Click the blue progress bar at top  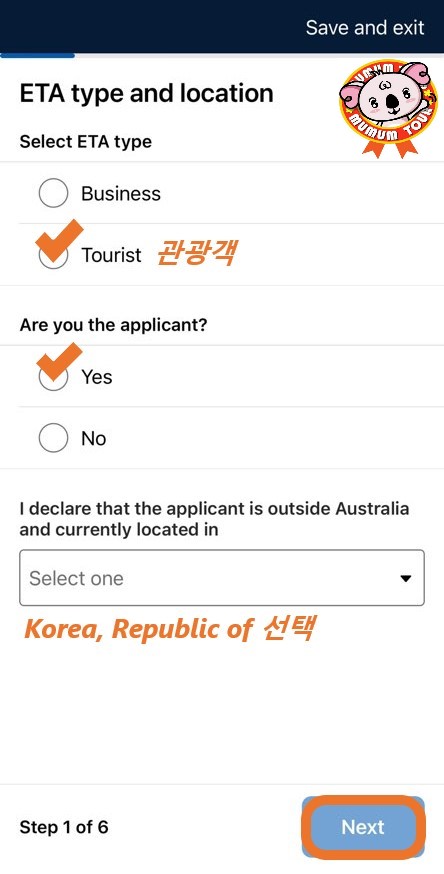[37, 55]
